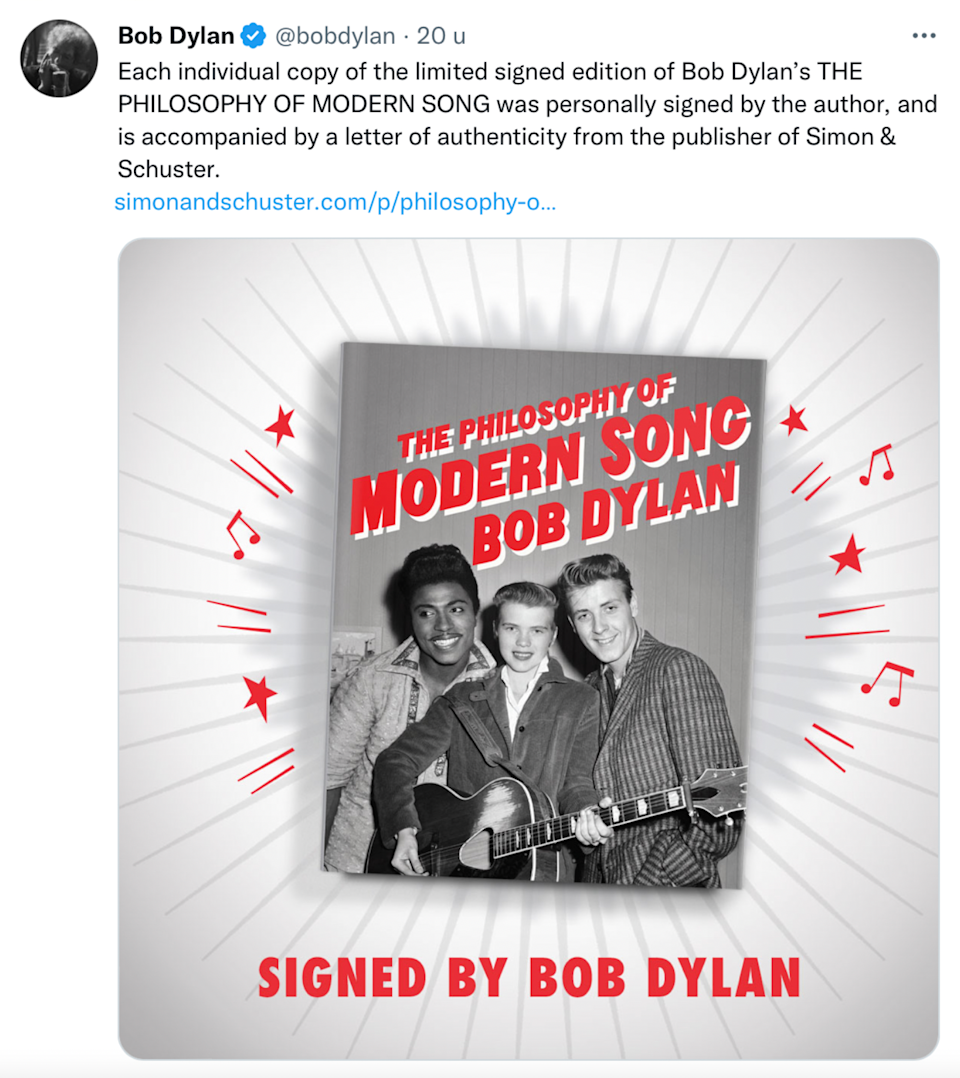Click the small red star at upper right of book
The width and height of the screenshot is (960, 1078).
coord(794,420)
